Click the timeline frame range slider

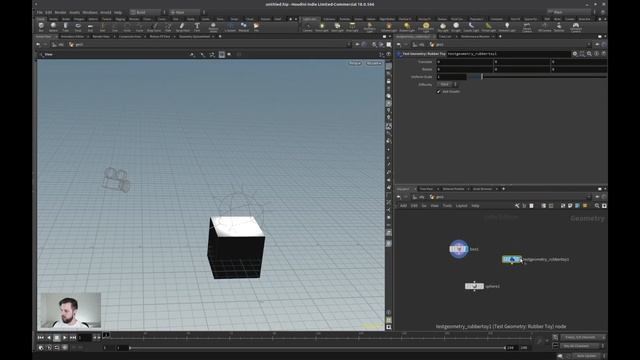pyautogui.click(x=317, y=348)
